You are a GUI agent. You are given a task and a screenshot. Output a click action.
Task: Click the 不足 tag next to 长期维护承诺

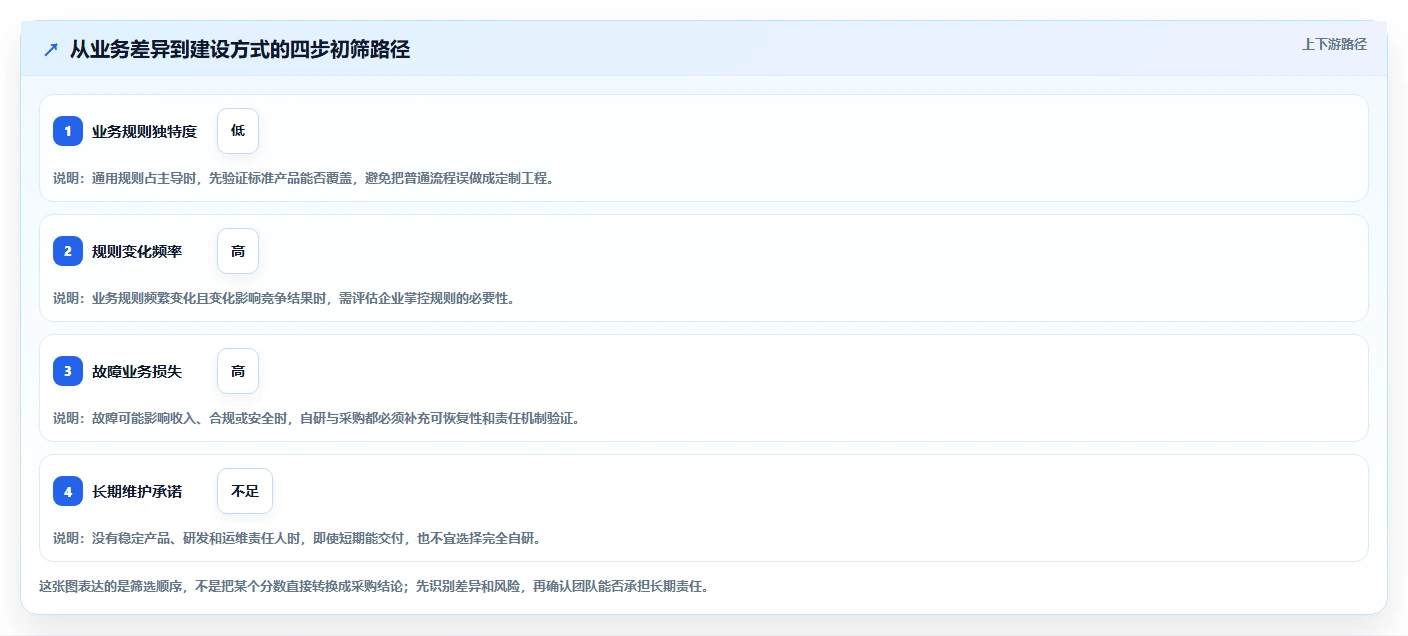(x=245, y=491)
